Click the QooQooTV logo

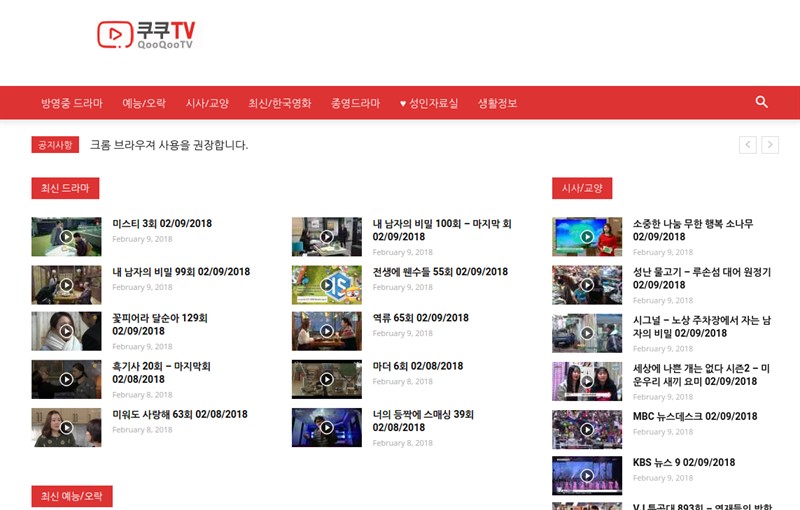[146, 35]
